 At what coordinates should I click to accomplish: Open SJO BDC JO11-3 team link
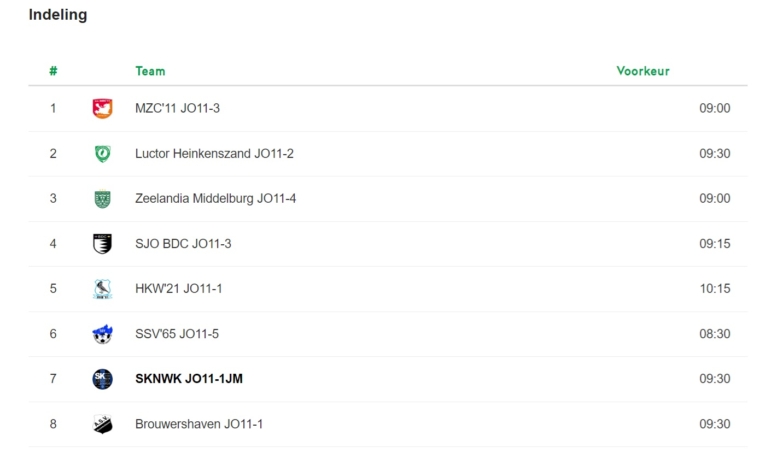pyautogui.click(x=183, y=244)
